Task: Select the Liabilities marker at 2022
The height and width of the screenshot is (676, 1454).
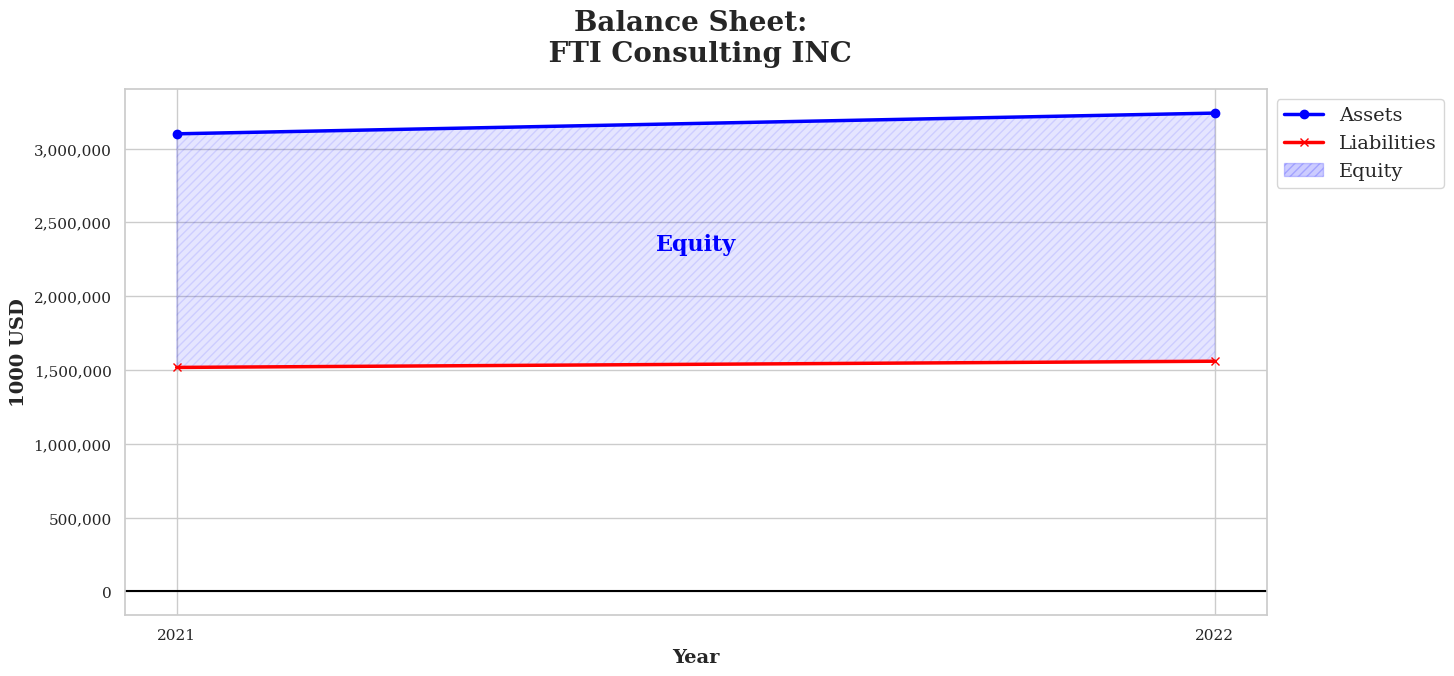Action: click(1215, 361)
